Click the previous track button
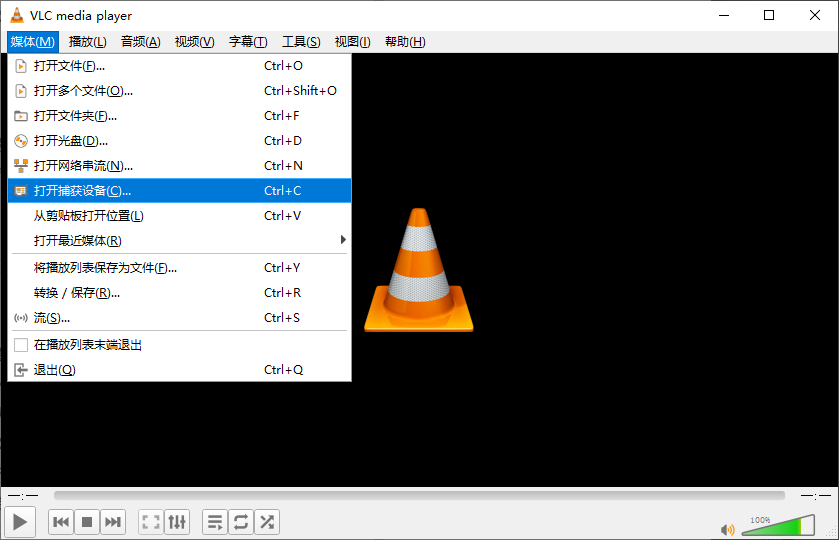The image size is (839, 540). (61, 522)
